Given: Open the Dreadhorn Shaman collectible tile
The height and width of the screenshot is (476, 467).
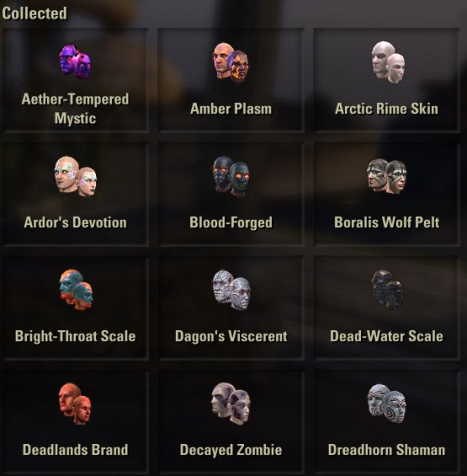Looking at the screenshot, I should coord(387,422).
